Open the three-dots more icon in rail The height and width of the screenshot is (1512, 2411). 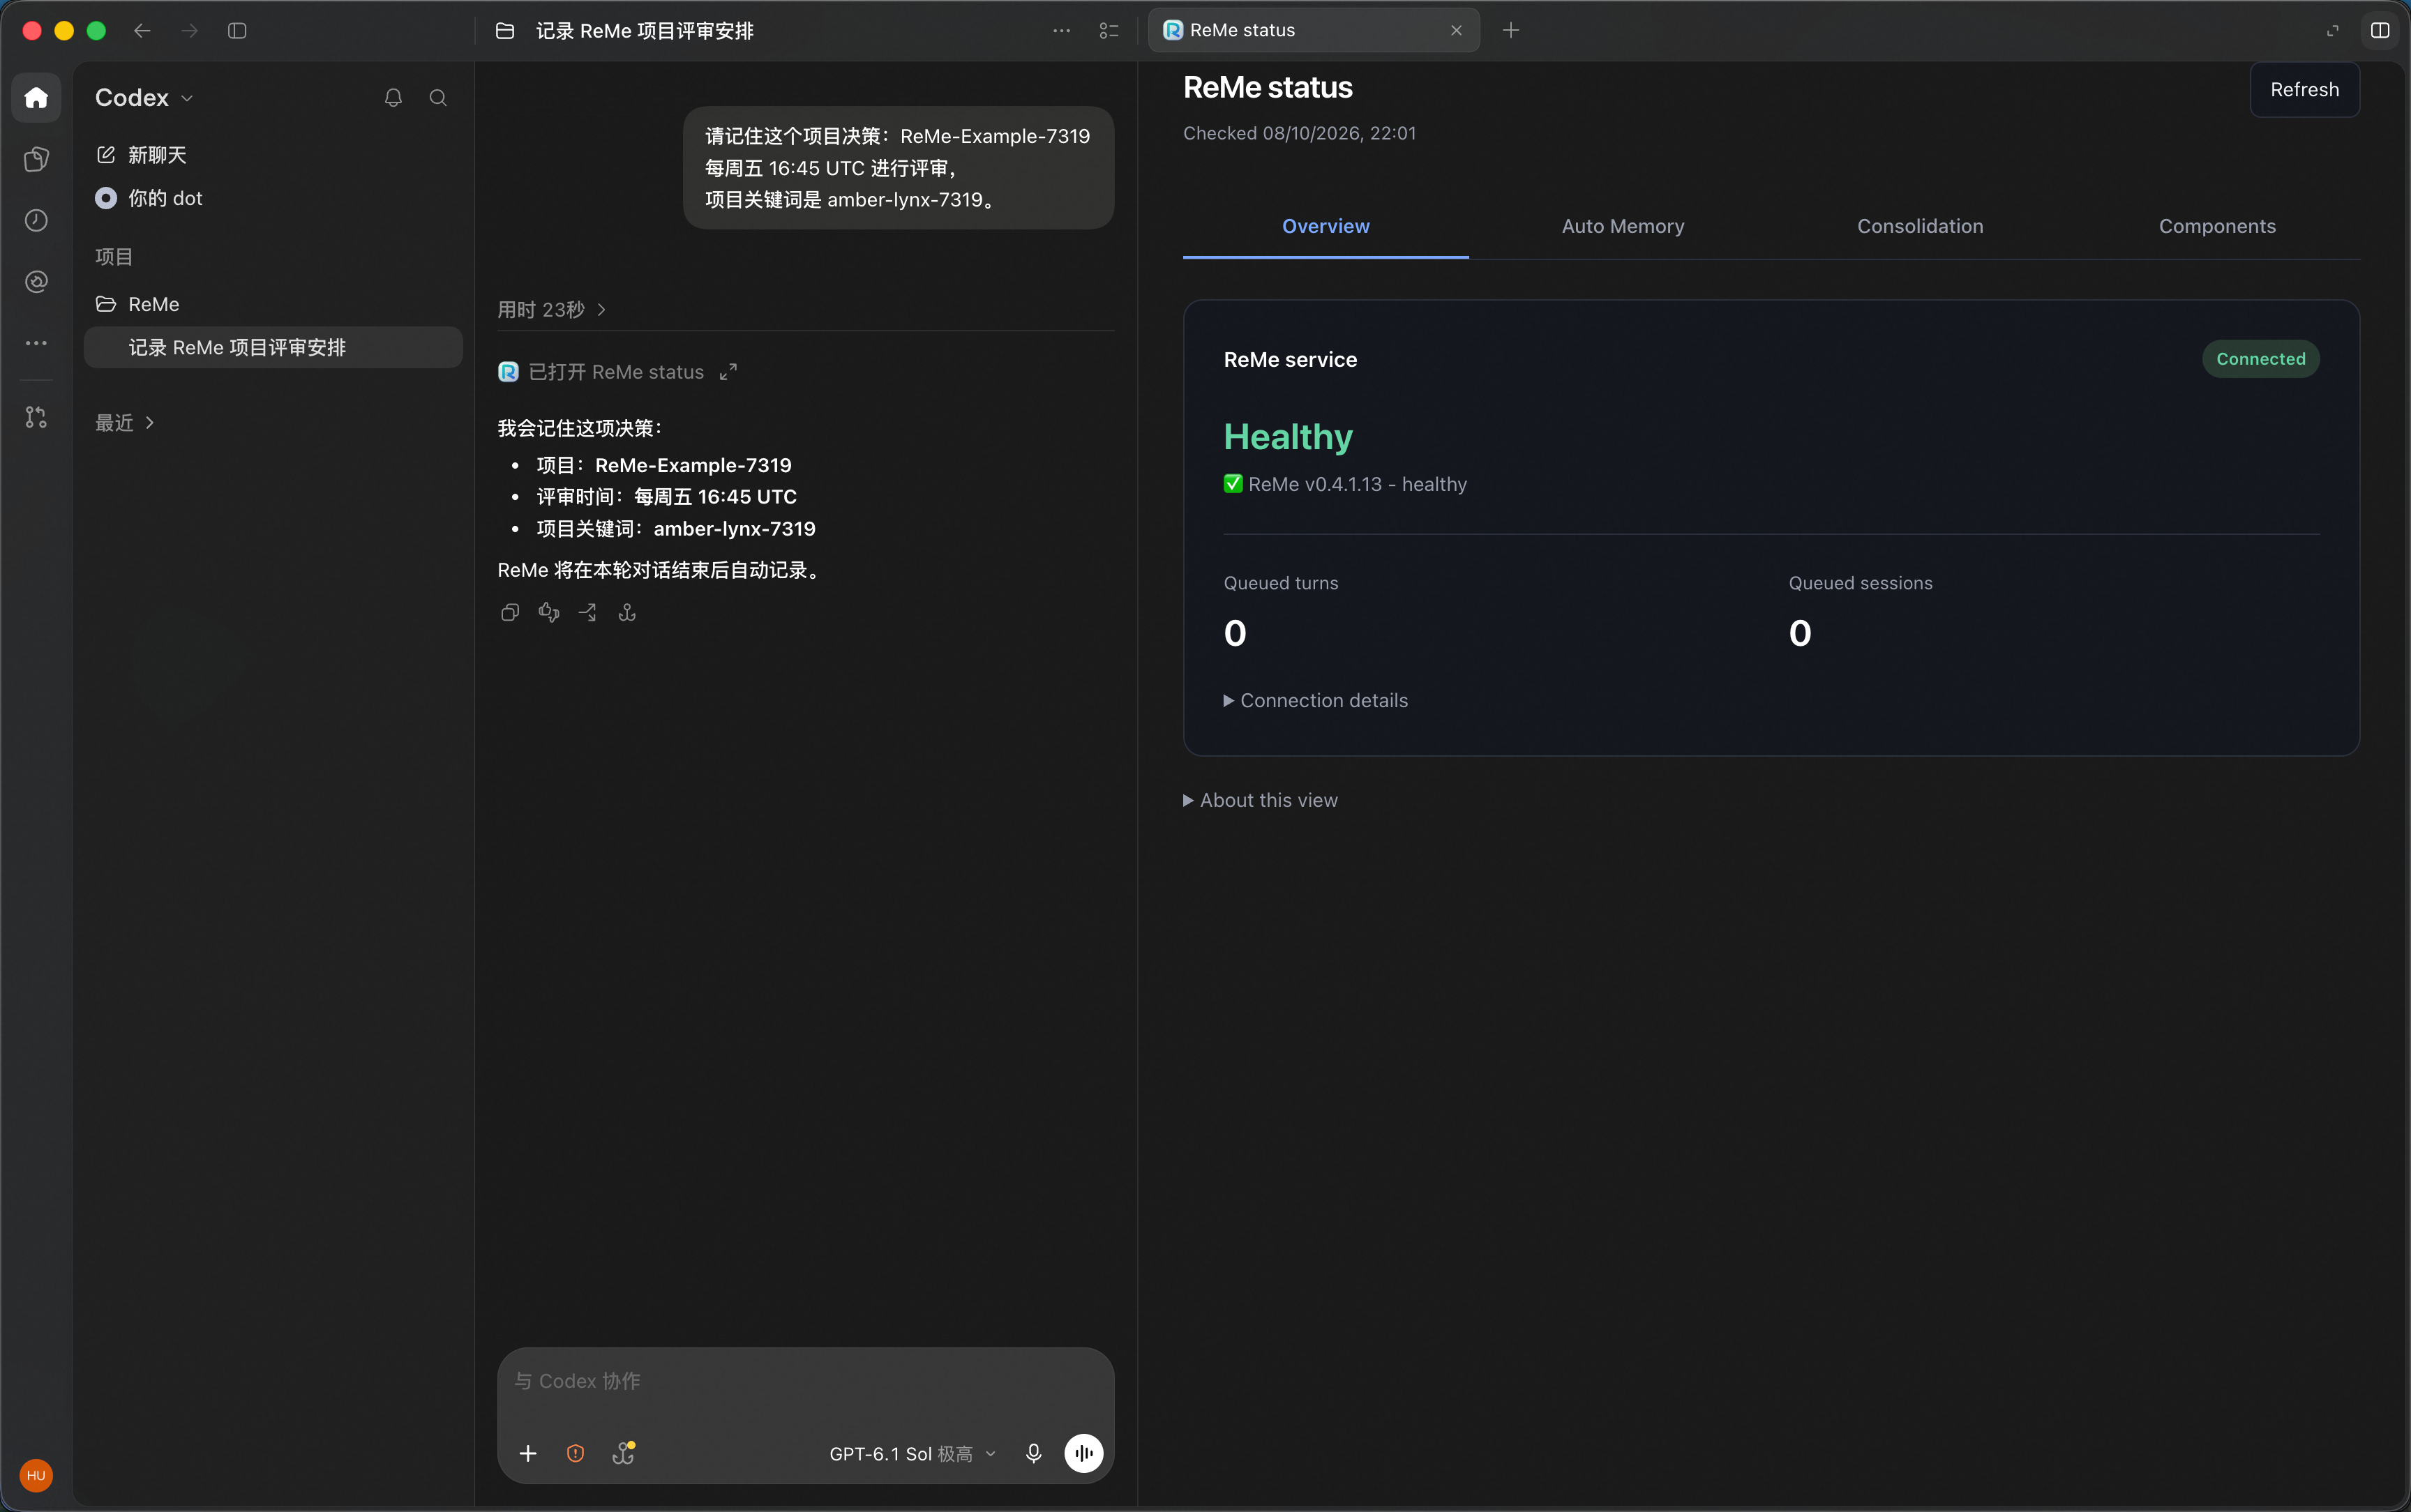(36, 343)
